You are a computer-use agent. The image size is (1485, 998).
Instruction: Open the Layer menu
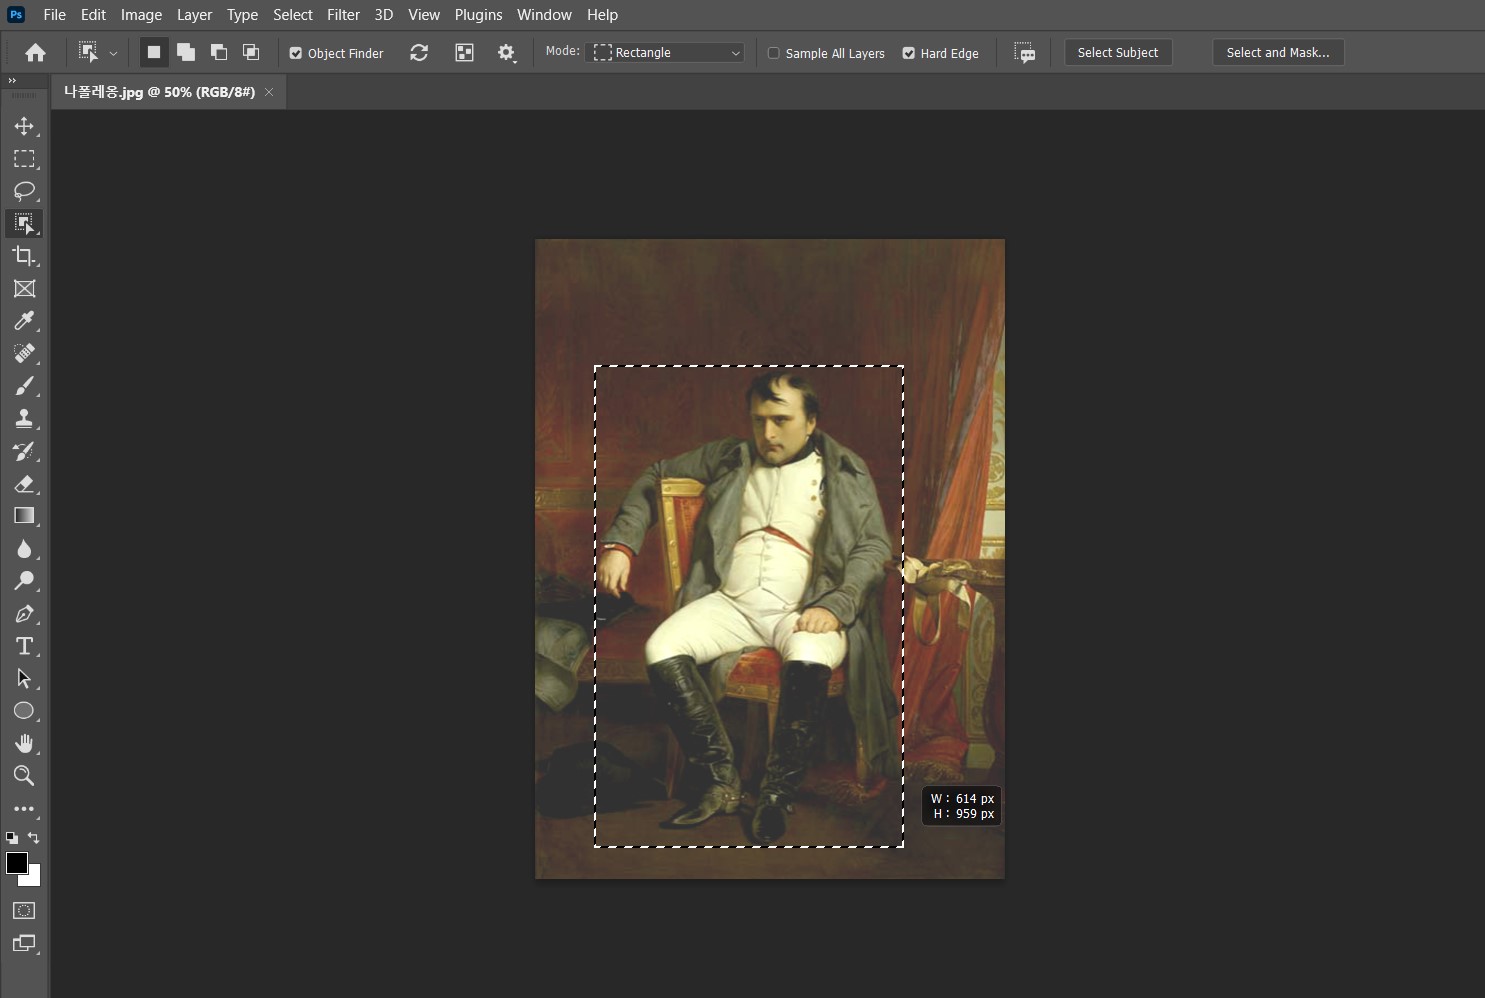pyautogui.click(x=194, y=15)
